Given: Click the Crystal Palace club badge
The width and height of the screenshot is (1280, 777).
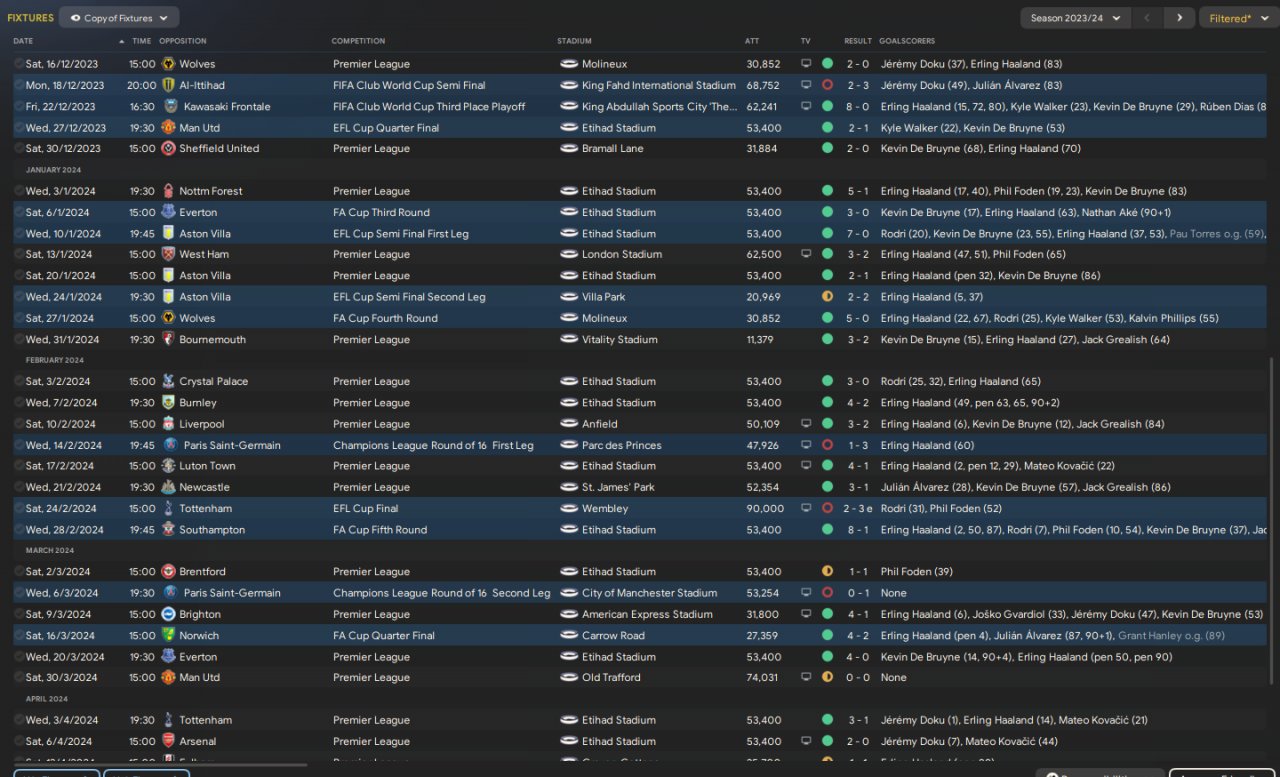Looking at the screenshot, I should click(168, 381).
